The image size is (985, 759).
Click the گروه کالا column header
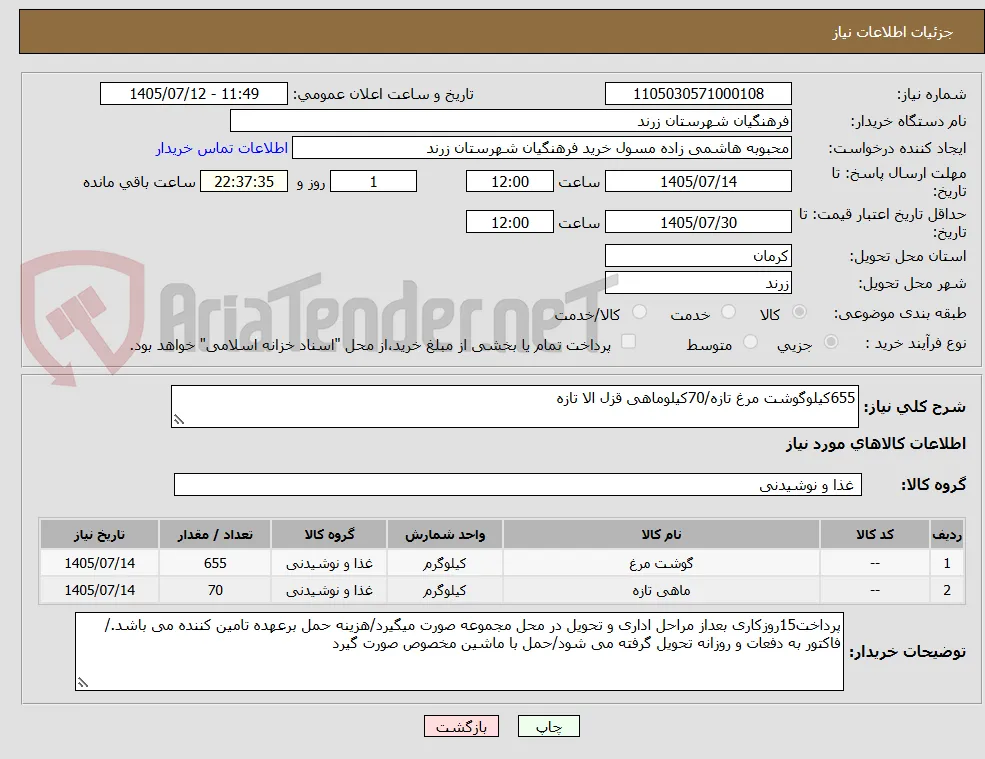pos(329,535)
